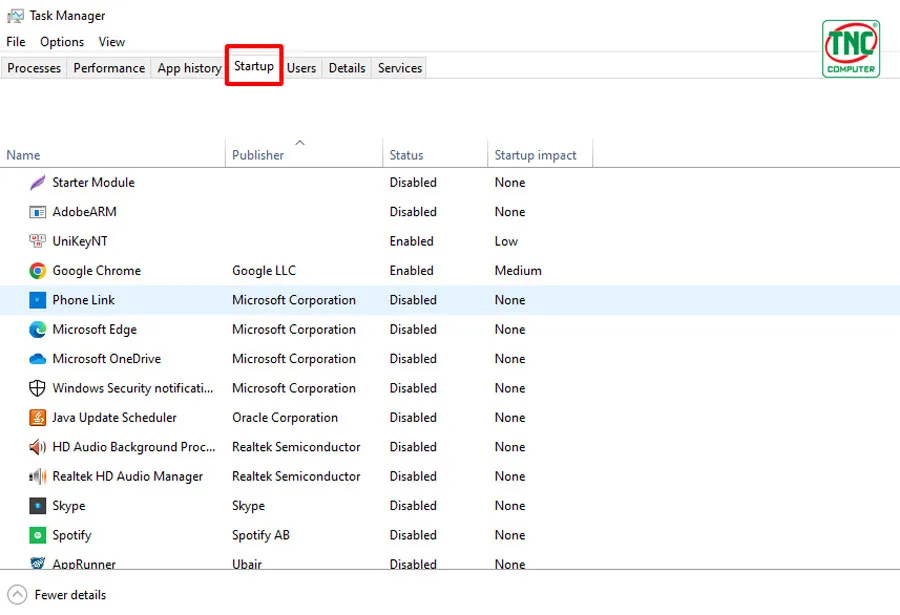
Task: Click the UniKeyNT icon
Action: coord(37,241)
